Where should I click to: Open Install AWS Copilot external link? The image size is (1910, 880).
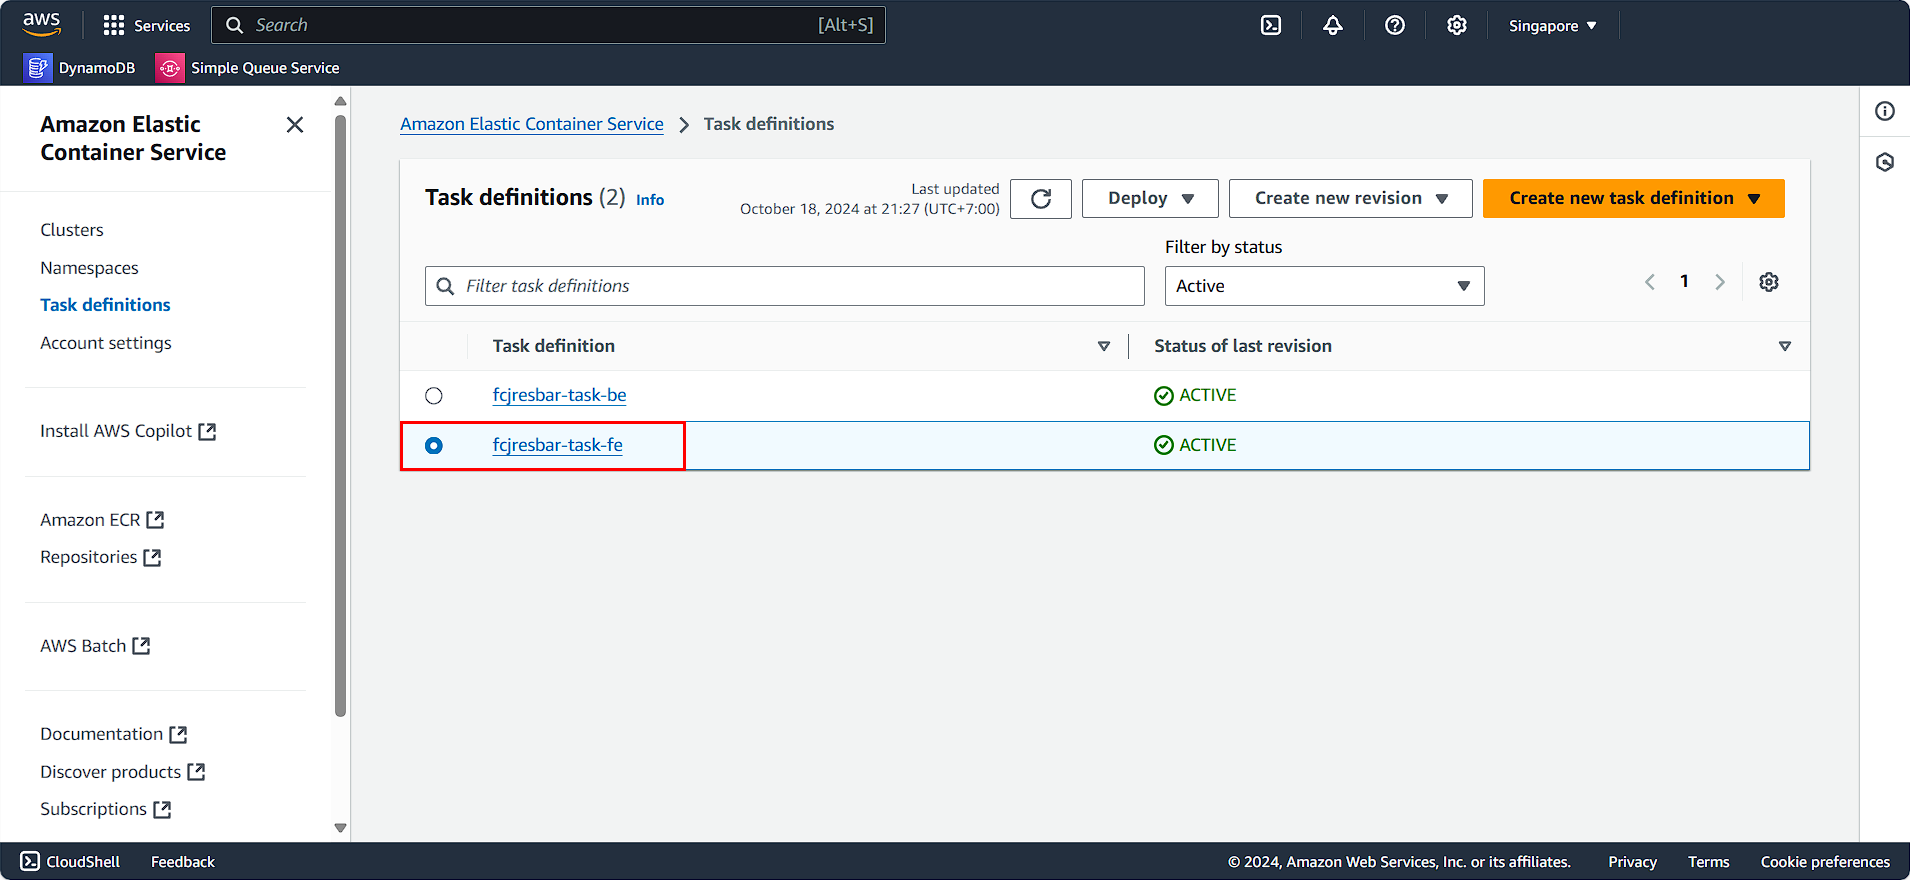(128, 431)
